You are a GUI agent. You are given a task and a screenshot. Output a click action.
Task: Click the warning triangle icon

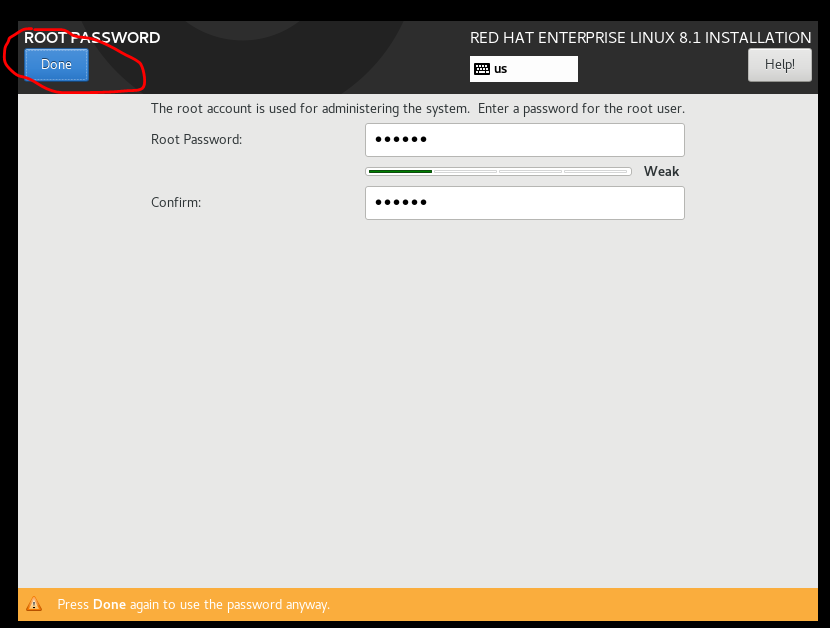(x=34, y=604)
